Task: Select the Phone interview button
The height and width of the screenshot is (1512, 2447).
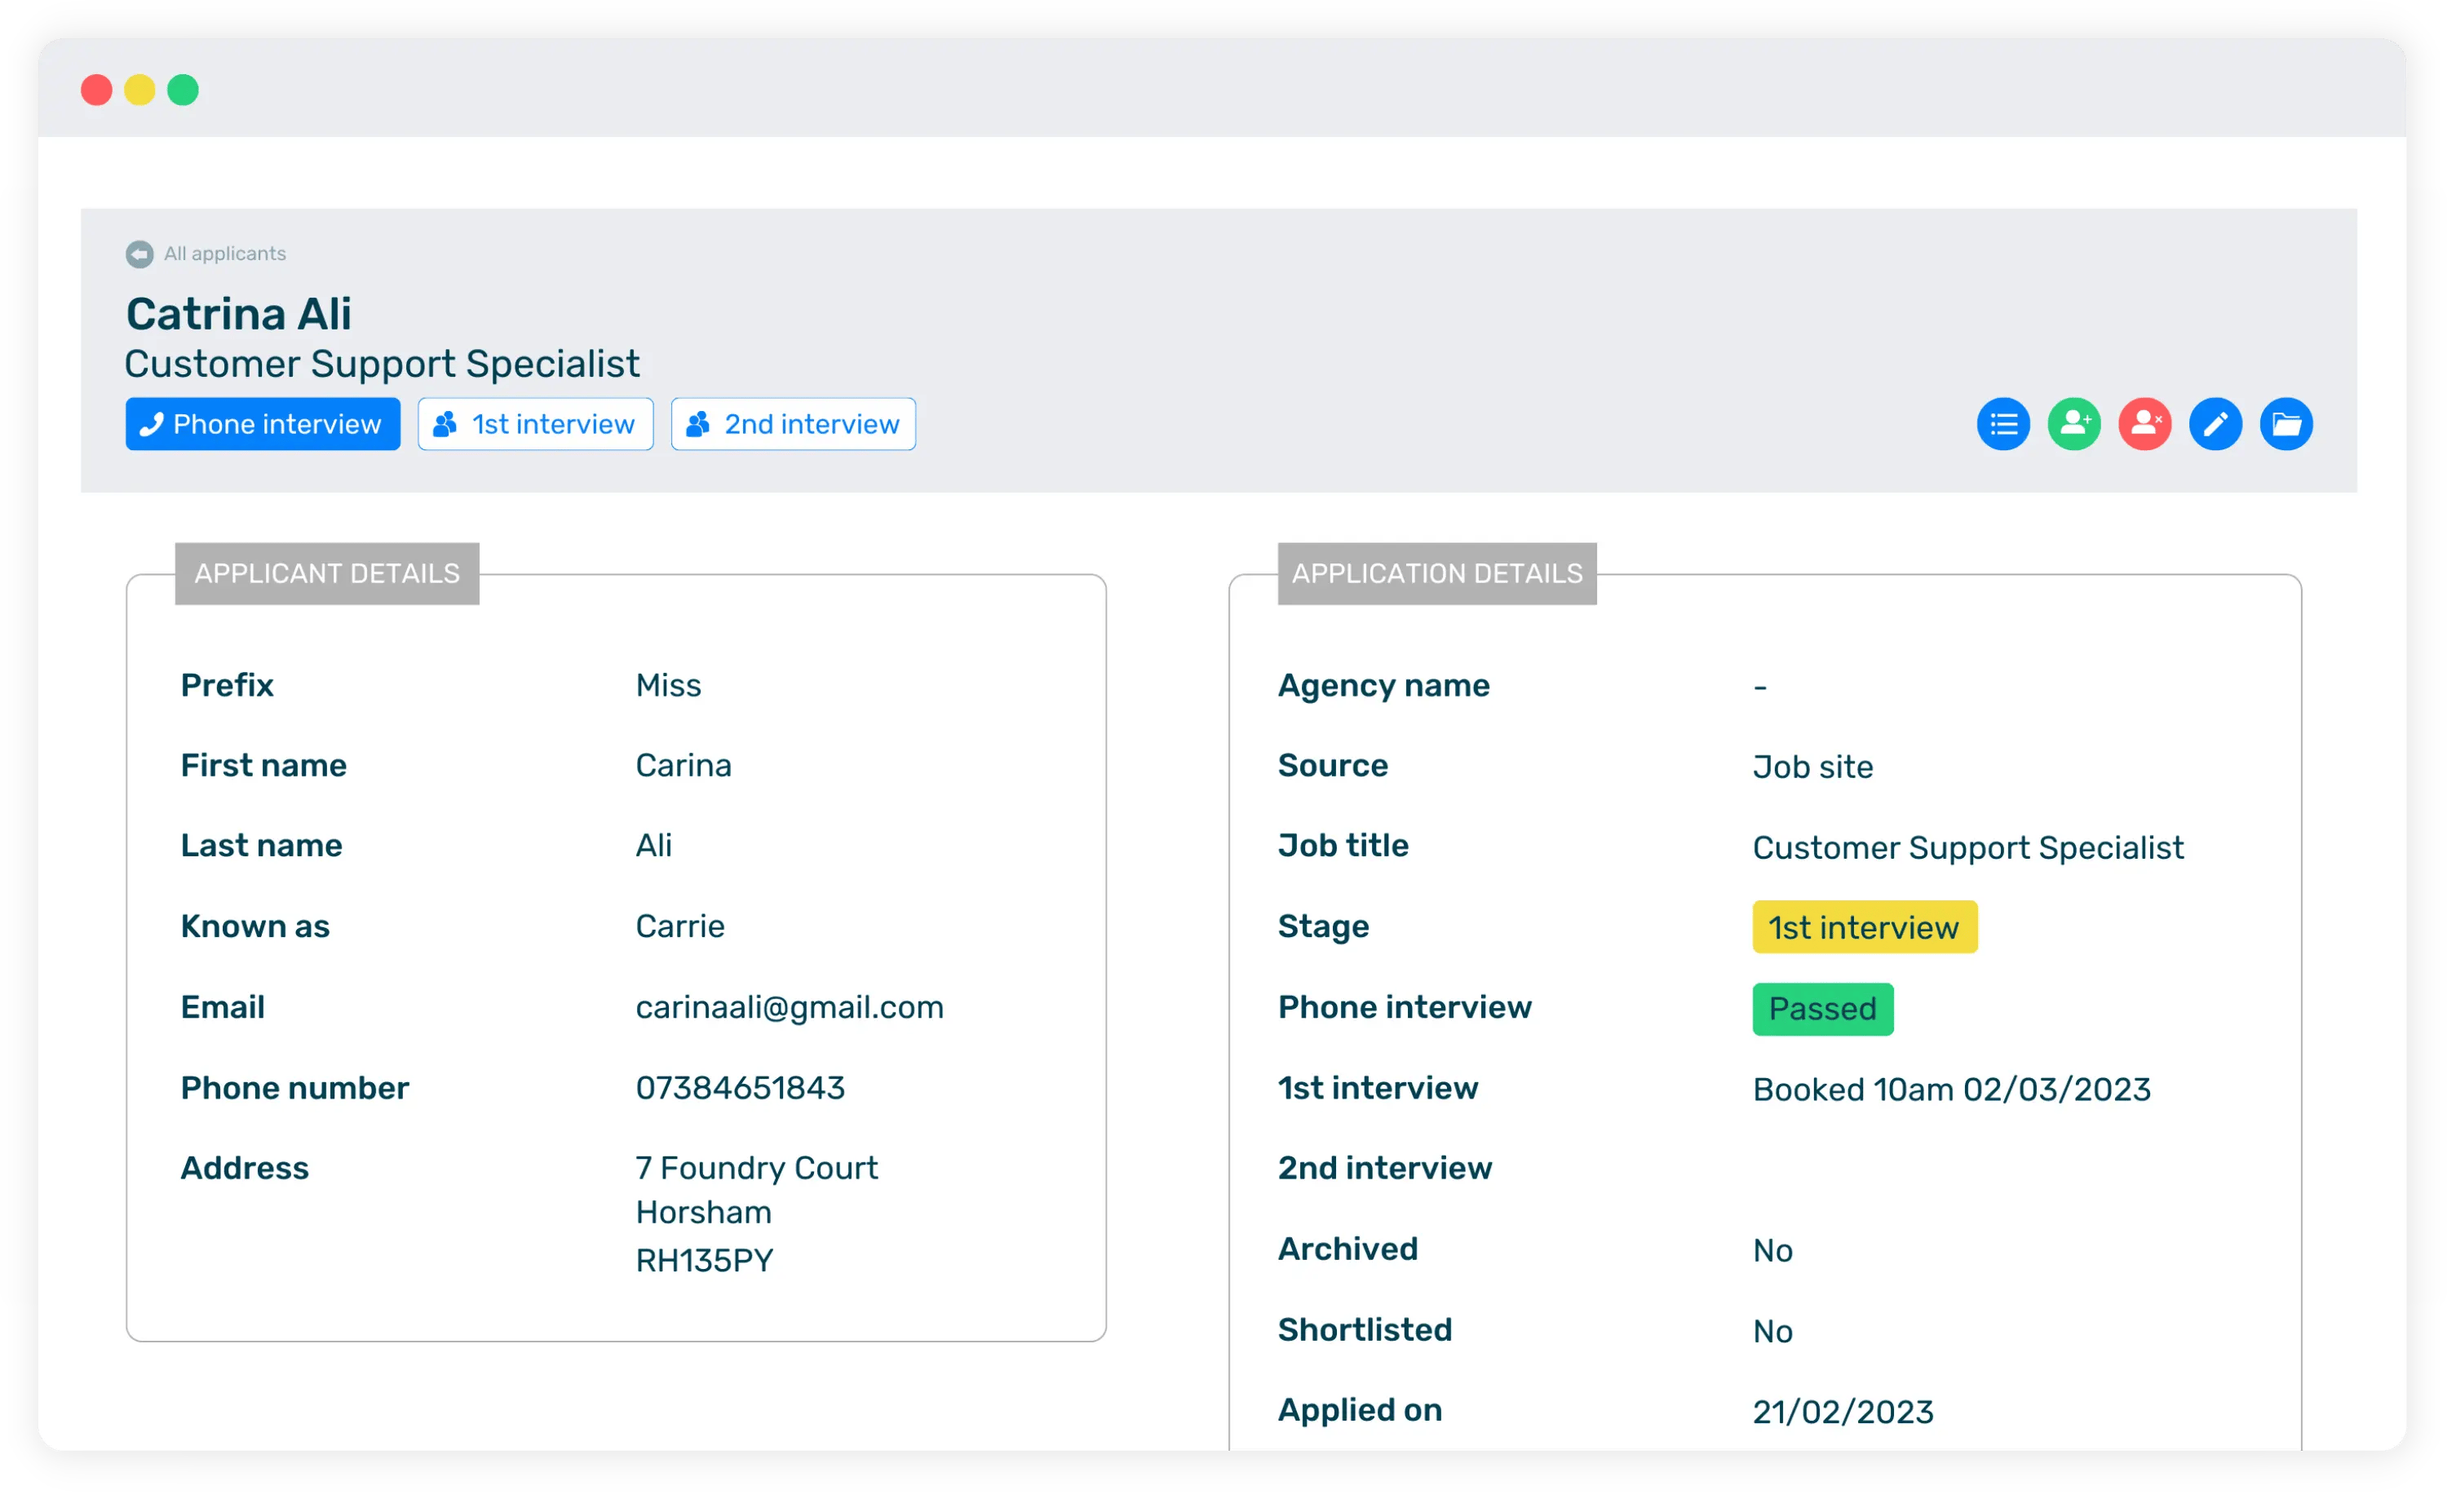Action: pos(263,424)
